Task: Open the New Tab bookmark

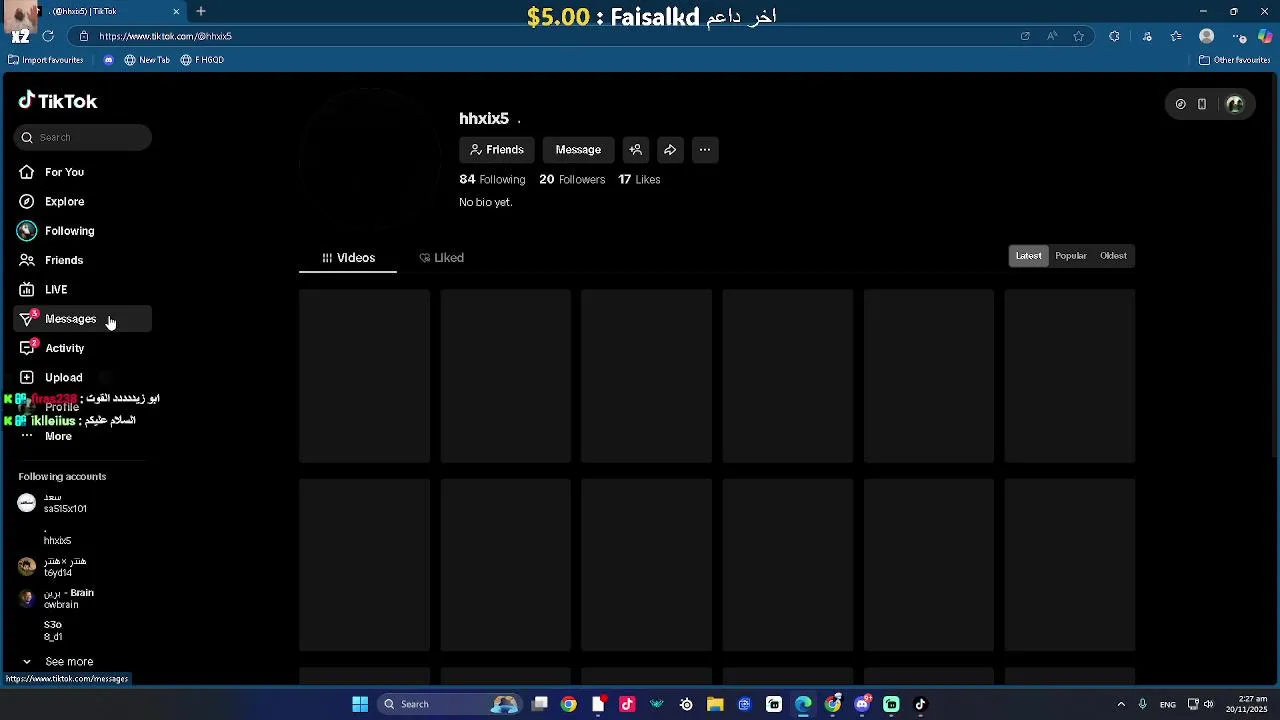Action: (147, 60)
